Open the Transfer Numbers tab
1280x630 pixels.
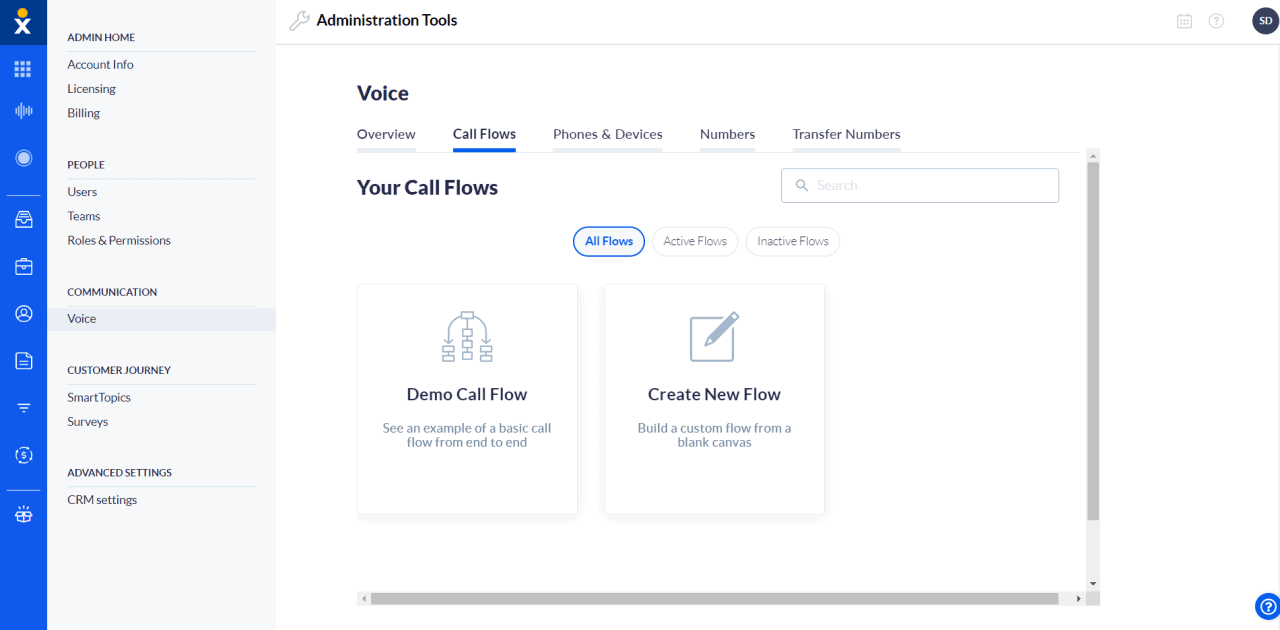point(846,134)
